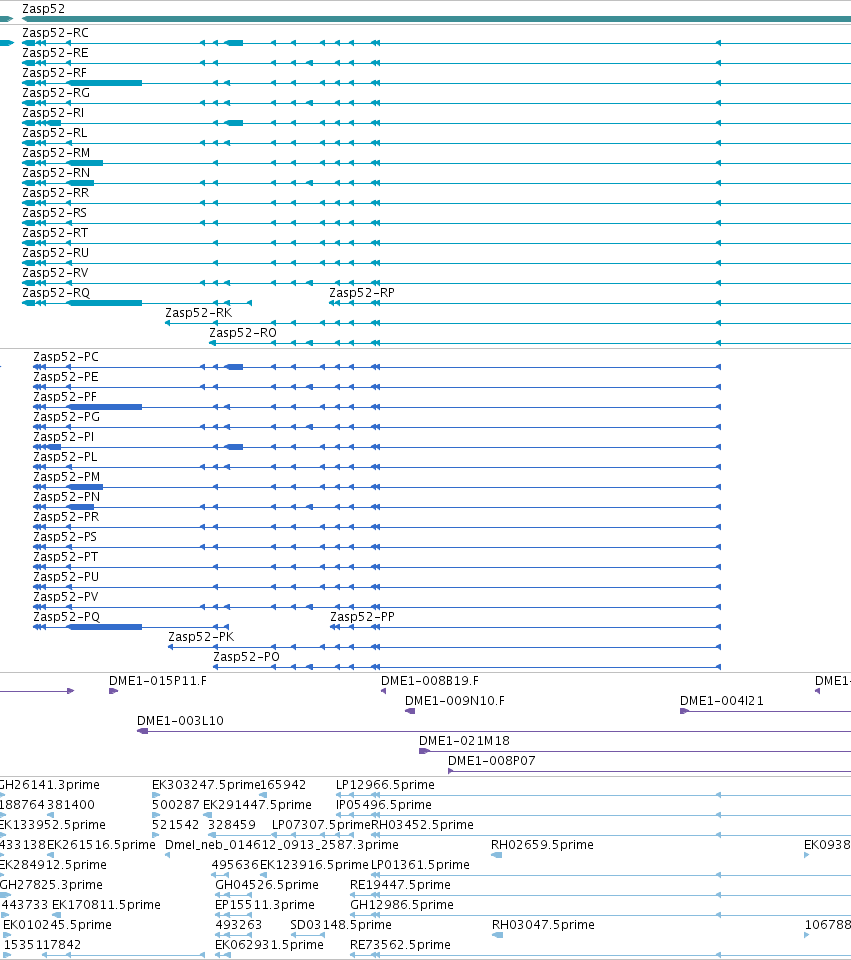
Task: Select the Zasp52-PS protein label
Action: (65, 537)
